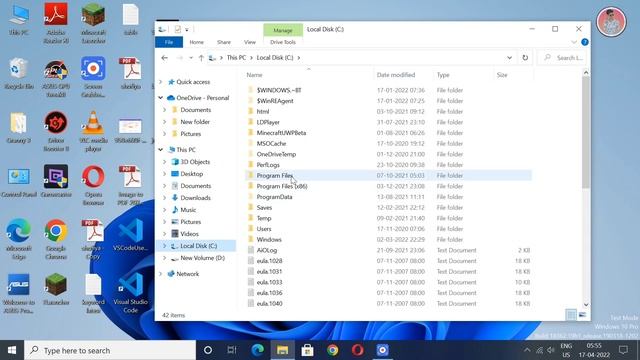Launch Microsoft Edge desktop shortcut

tap(18, 239)
